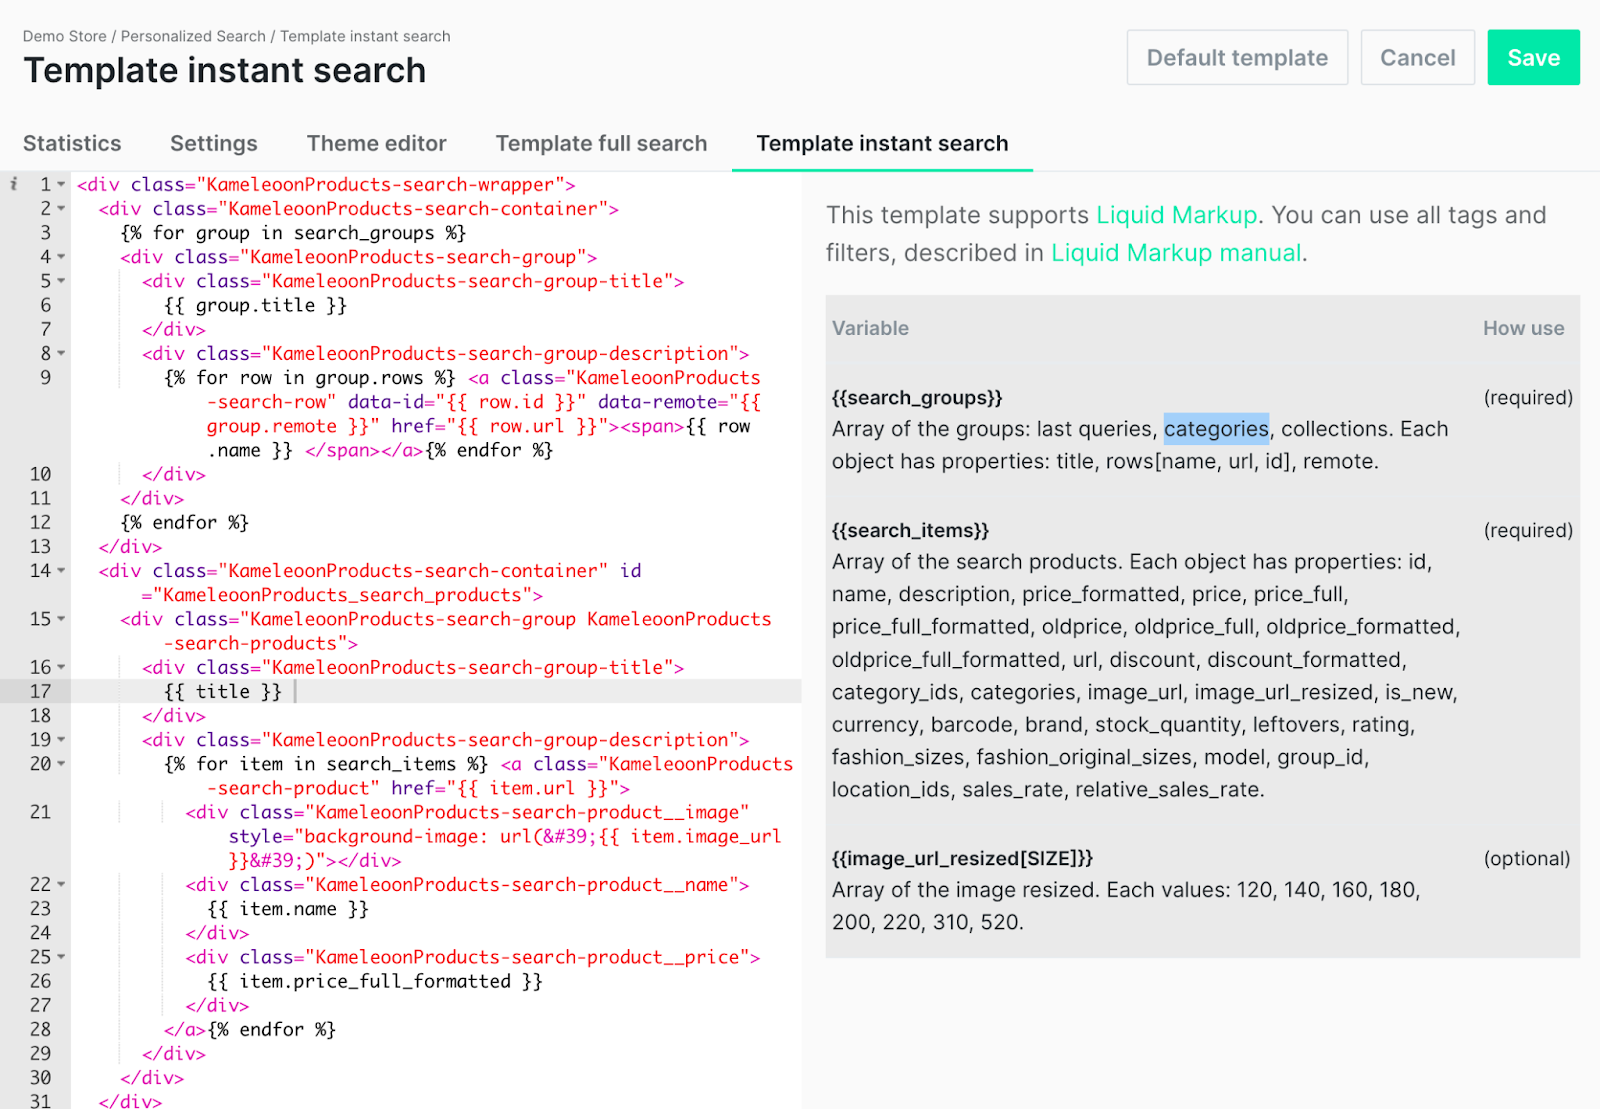Click the Cancel button

(x=1417, y=58)
